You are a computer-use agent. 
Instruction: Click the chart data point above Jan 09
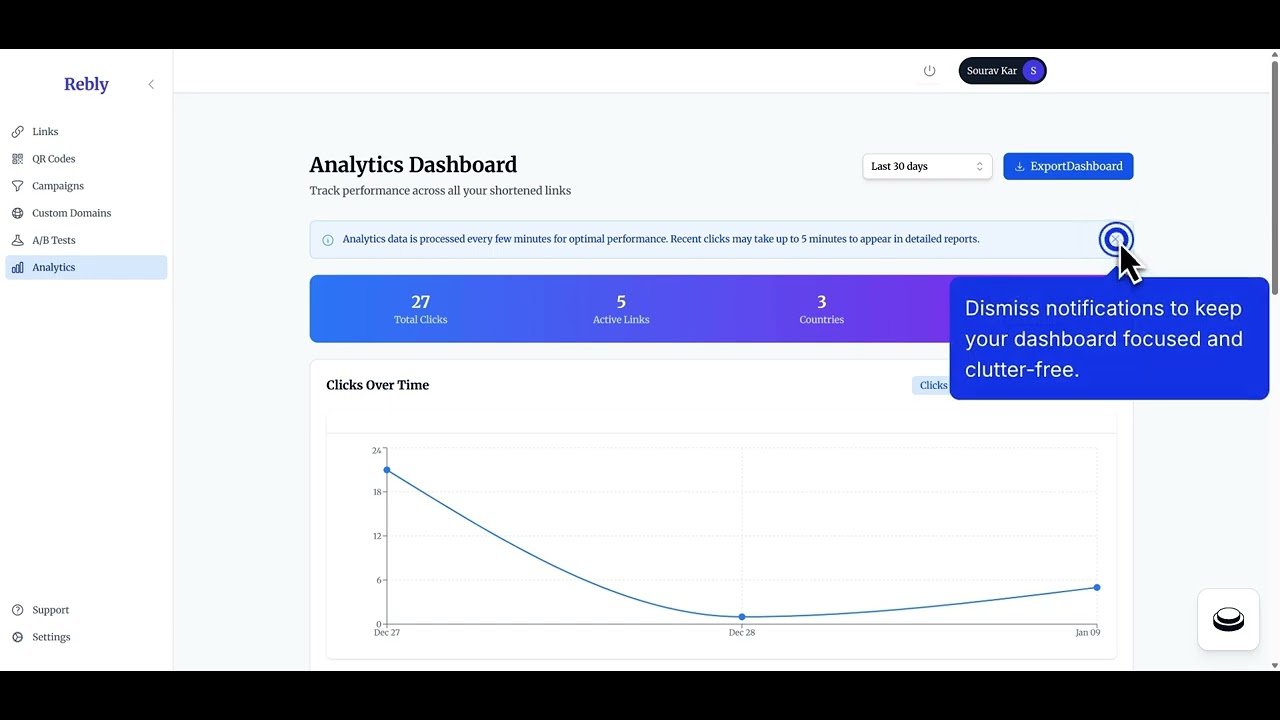tap(1097, 587)
